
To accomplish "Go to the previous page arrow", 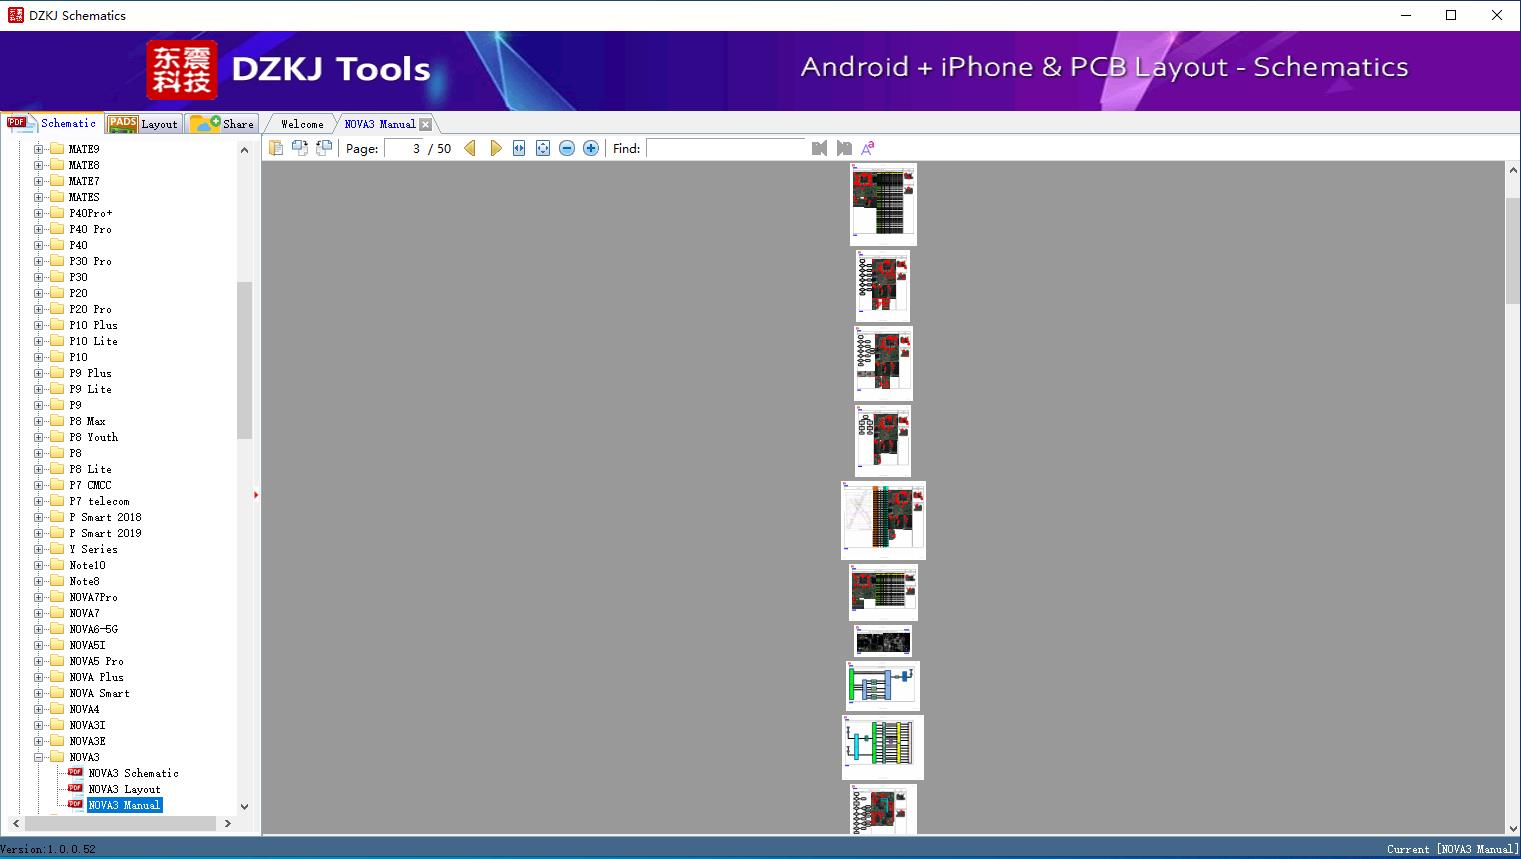I will click(470, 148).
